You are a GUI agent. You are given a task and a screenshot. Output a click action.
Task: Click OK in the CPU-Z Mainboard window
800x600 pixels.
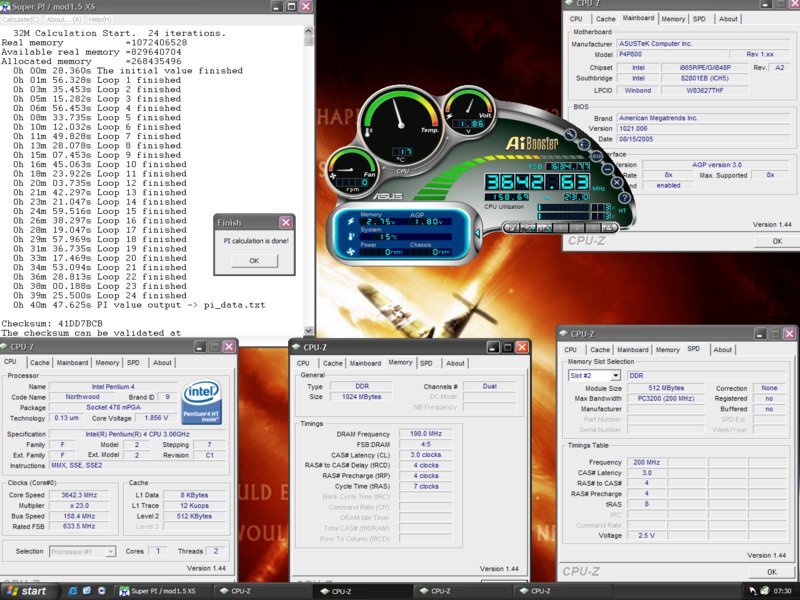click(x=777, y=241)
